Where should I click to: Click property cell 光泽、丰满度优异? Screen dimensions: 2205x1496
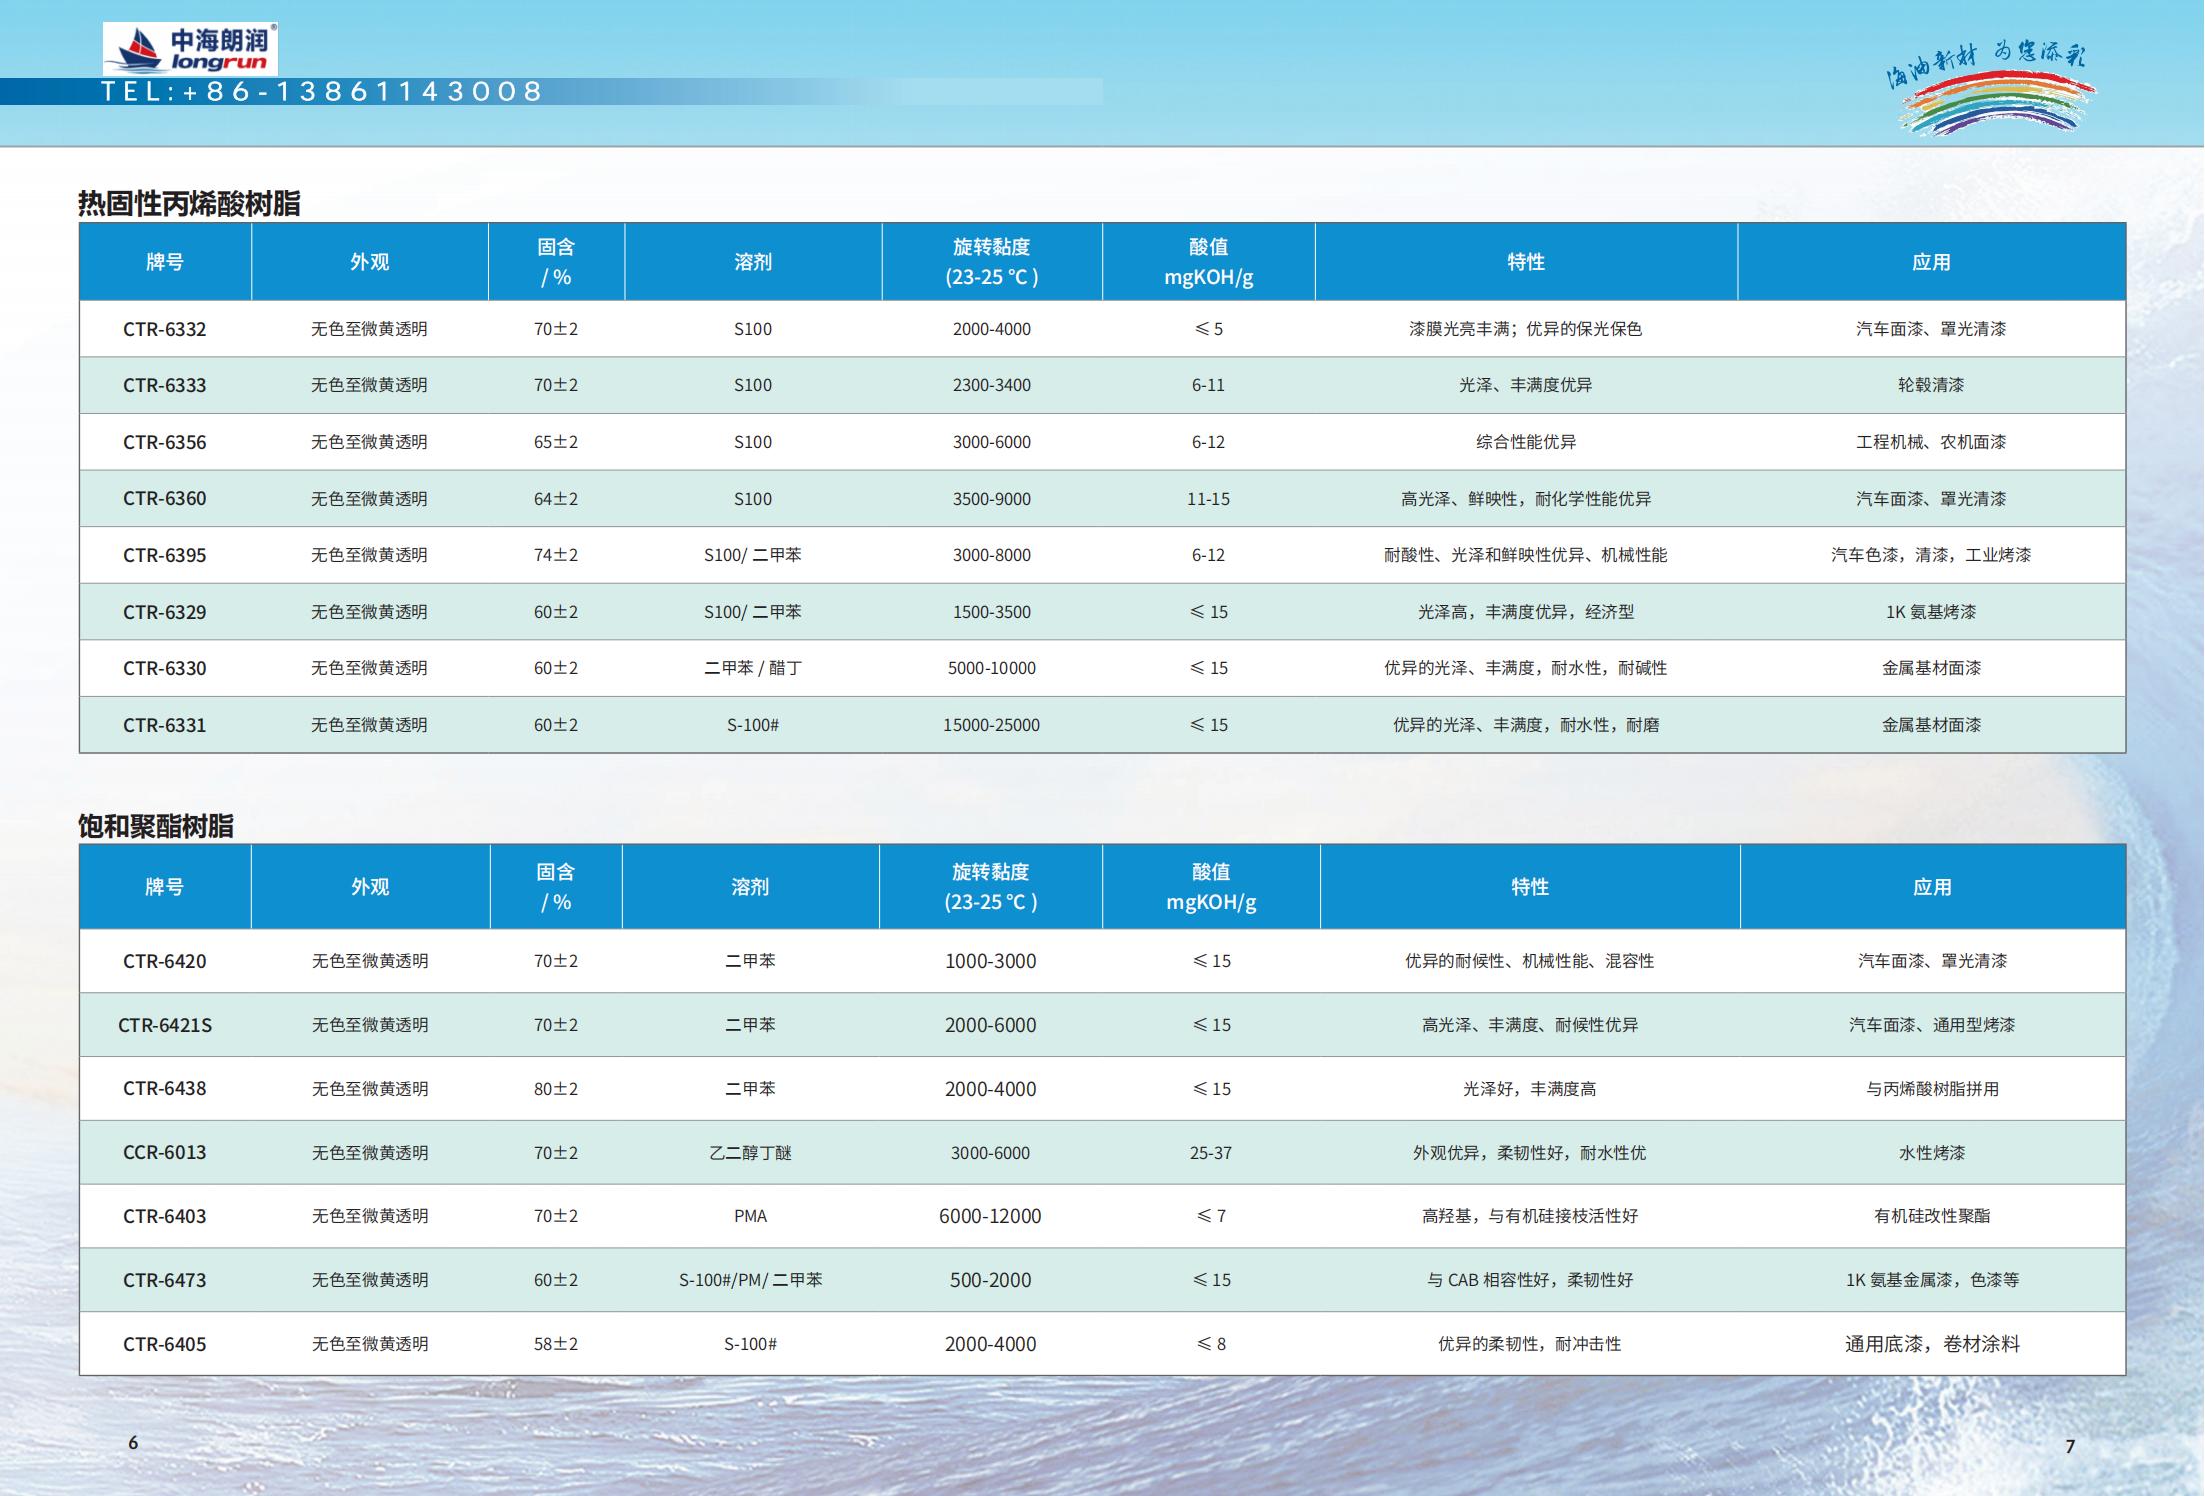click(x=1526, y=385)
